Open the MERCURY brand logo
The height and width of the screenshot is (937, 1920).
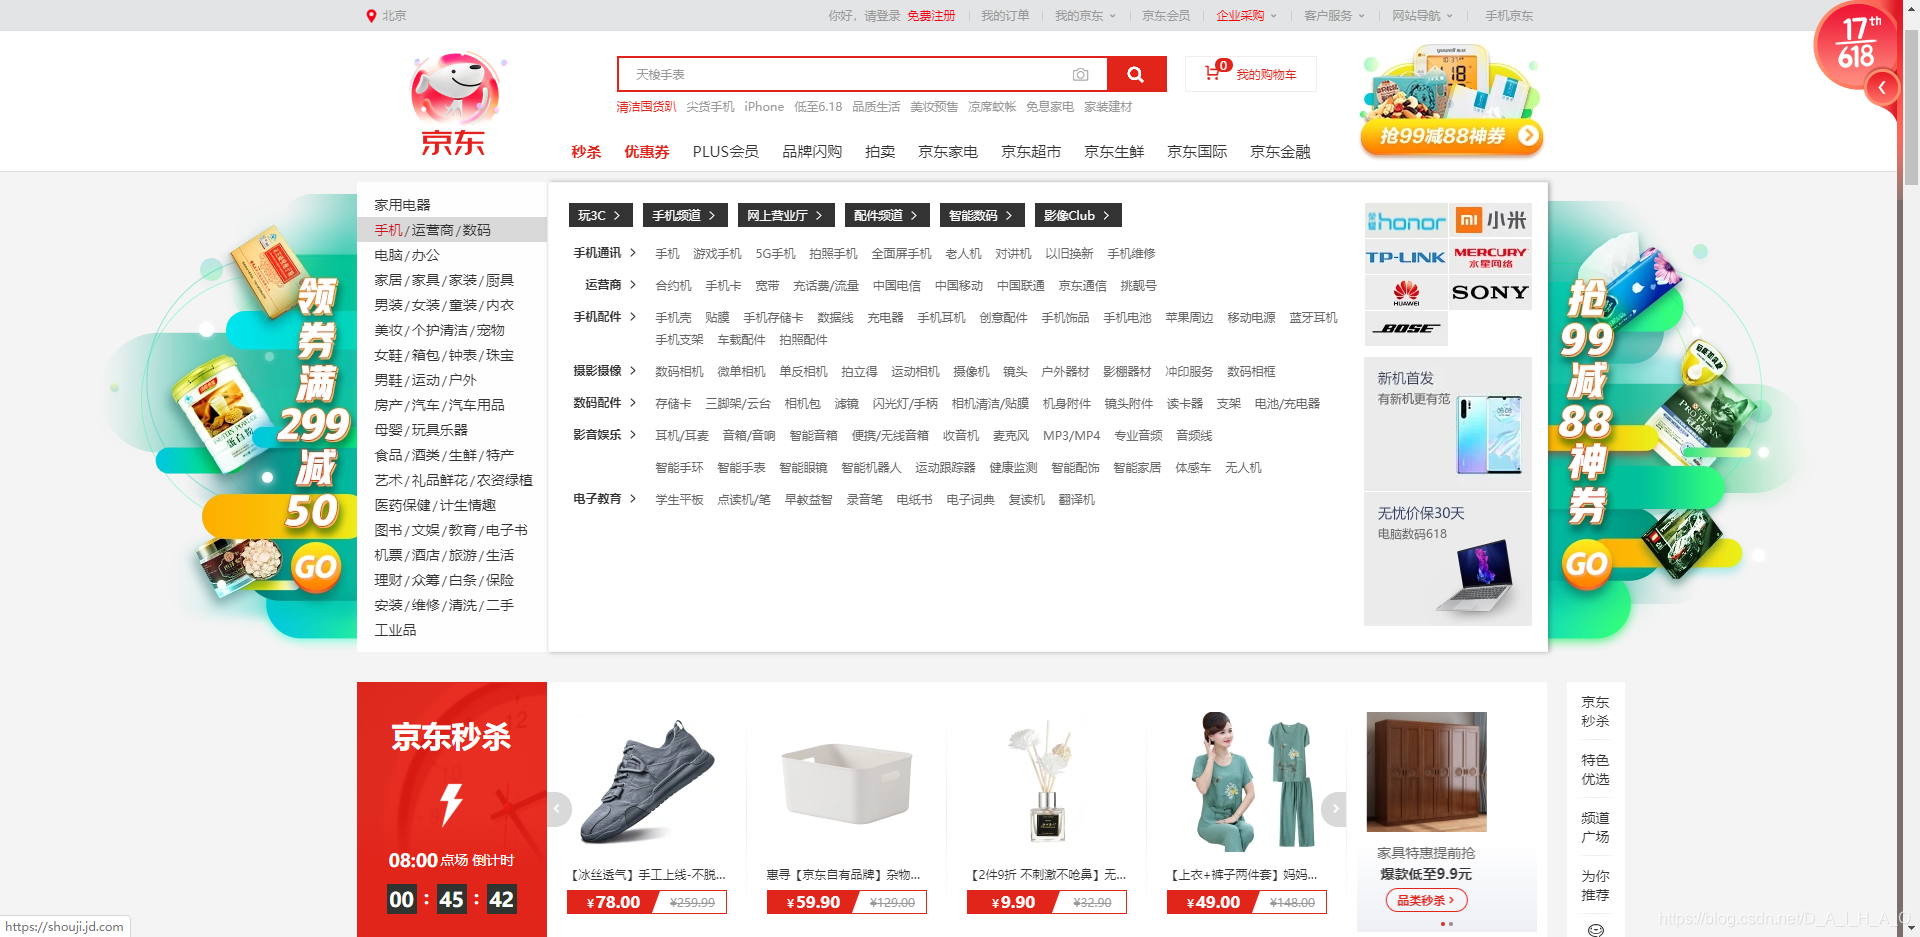click(1490, 257)
